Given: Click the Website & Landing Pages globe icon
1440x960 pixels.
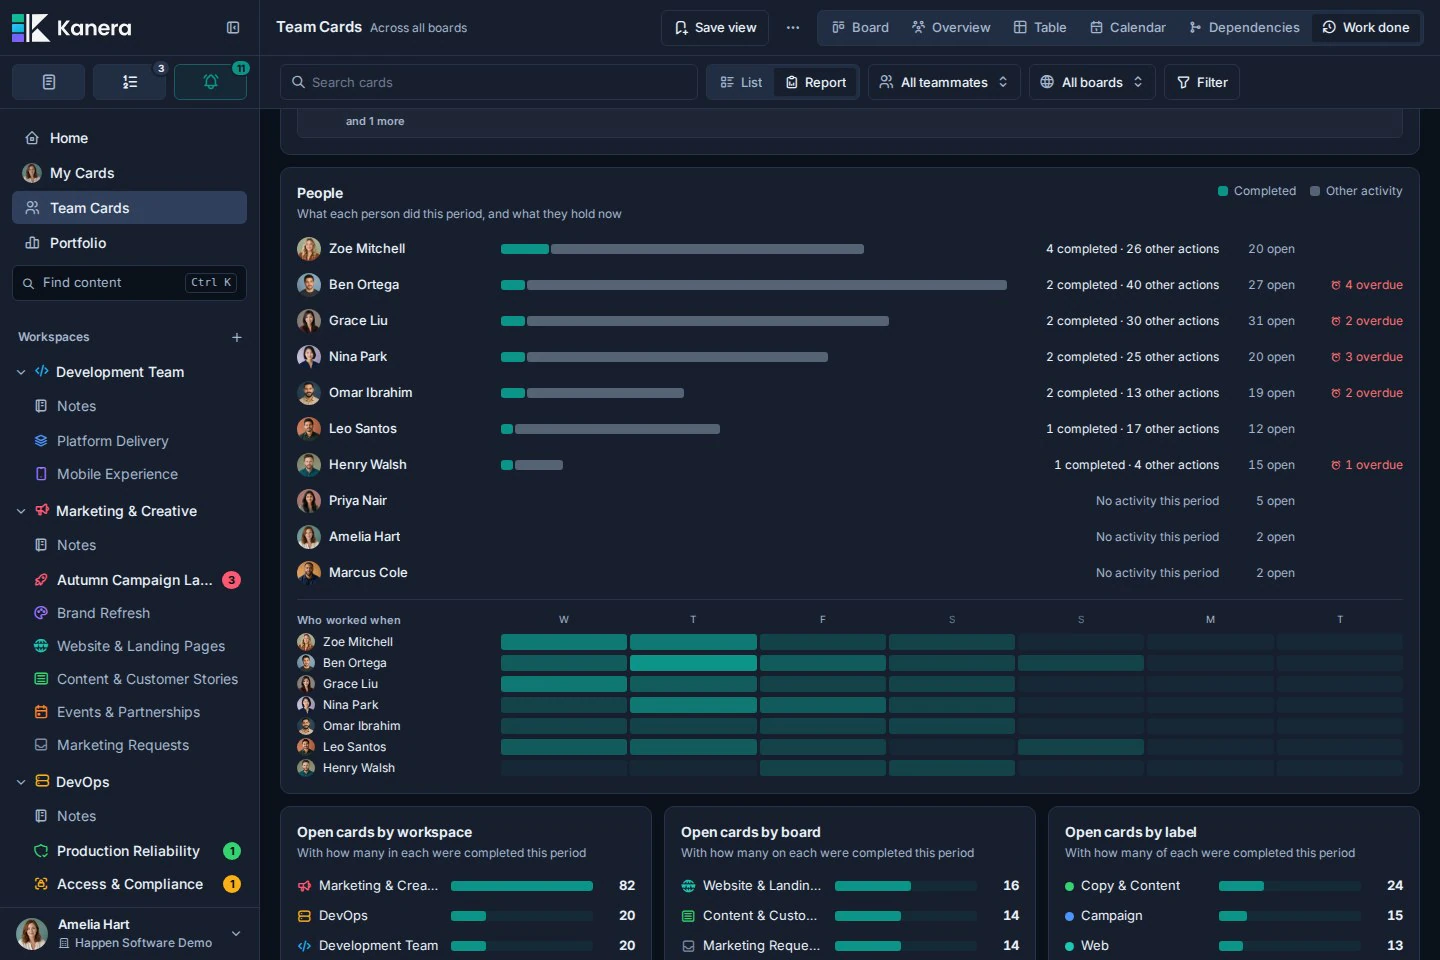Looking at the screenshot, I should coord(41,646).
